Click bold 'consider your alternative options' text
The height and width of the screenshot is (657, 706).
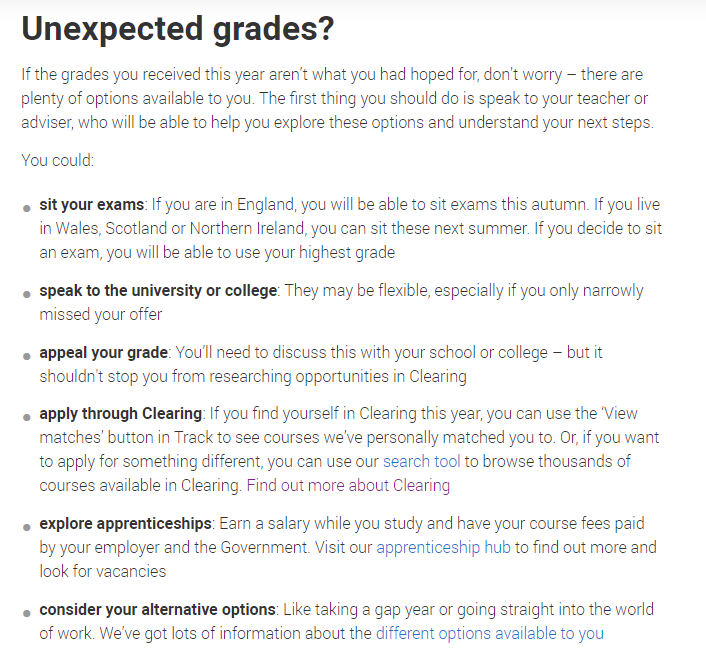(x=158, y=609)
